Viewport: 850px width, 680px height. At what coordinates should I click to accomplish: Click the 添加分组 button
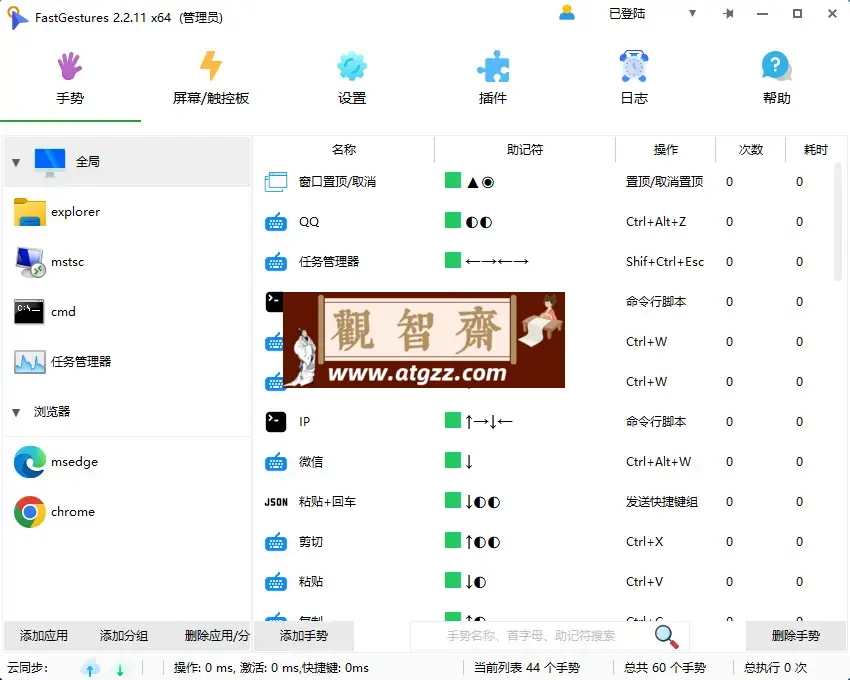tap(124, 636)
